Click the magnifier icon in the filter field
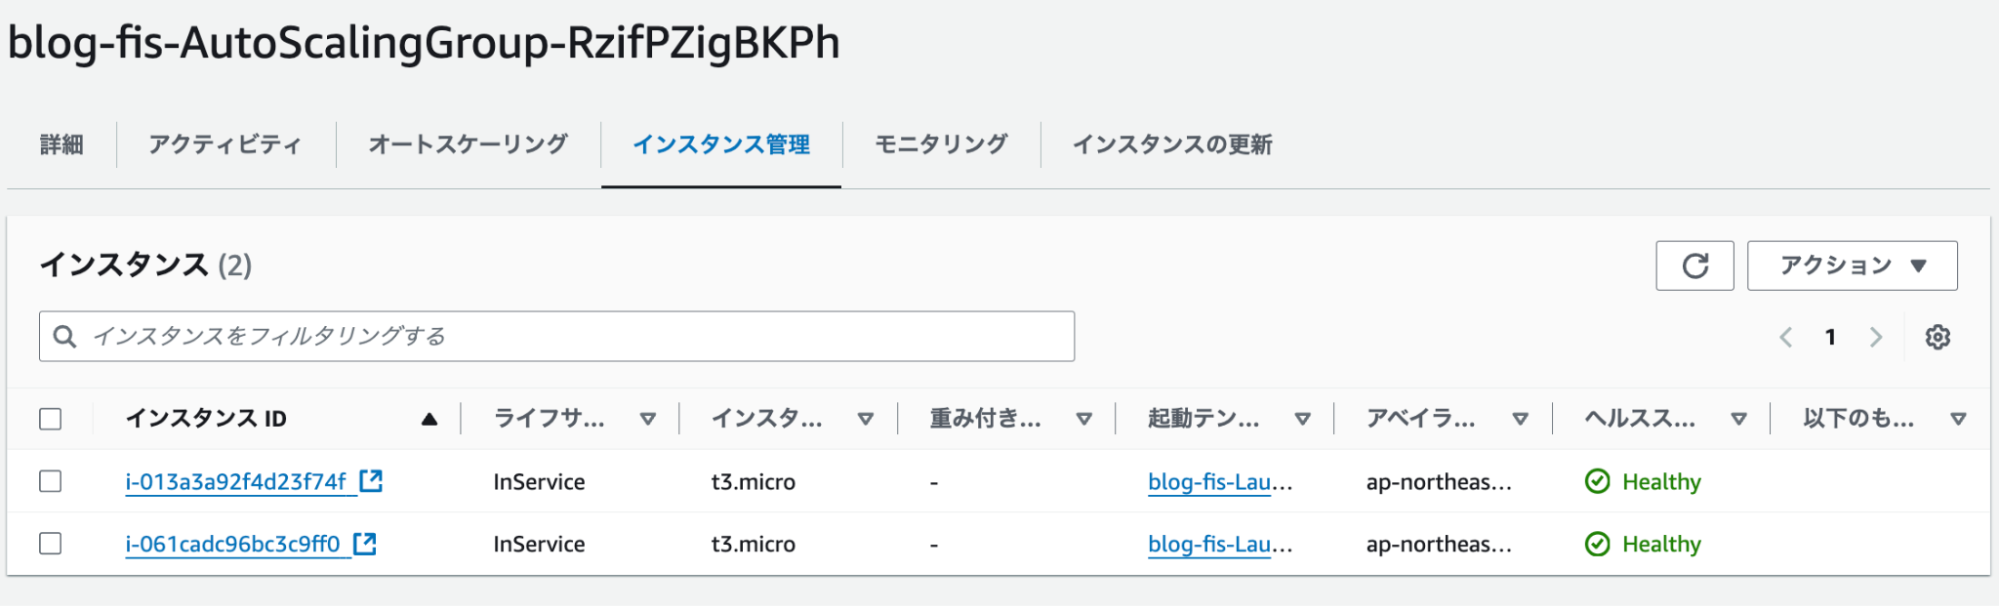 coord(65,334)
